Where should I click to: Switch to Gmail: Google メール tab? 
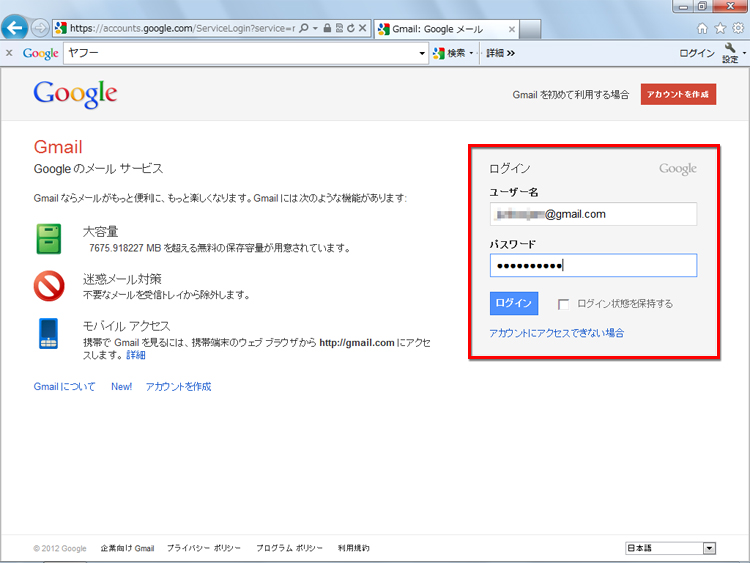click(x=445, y=29)
